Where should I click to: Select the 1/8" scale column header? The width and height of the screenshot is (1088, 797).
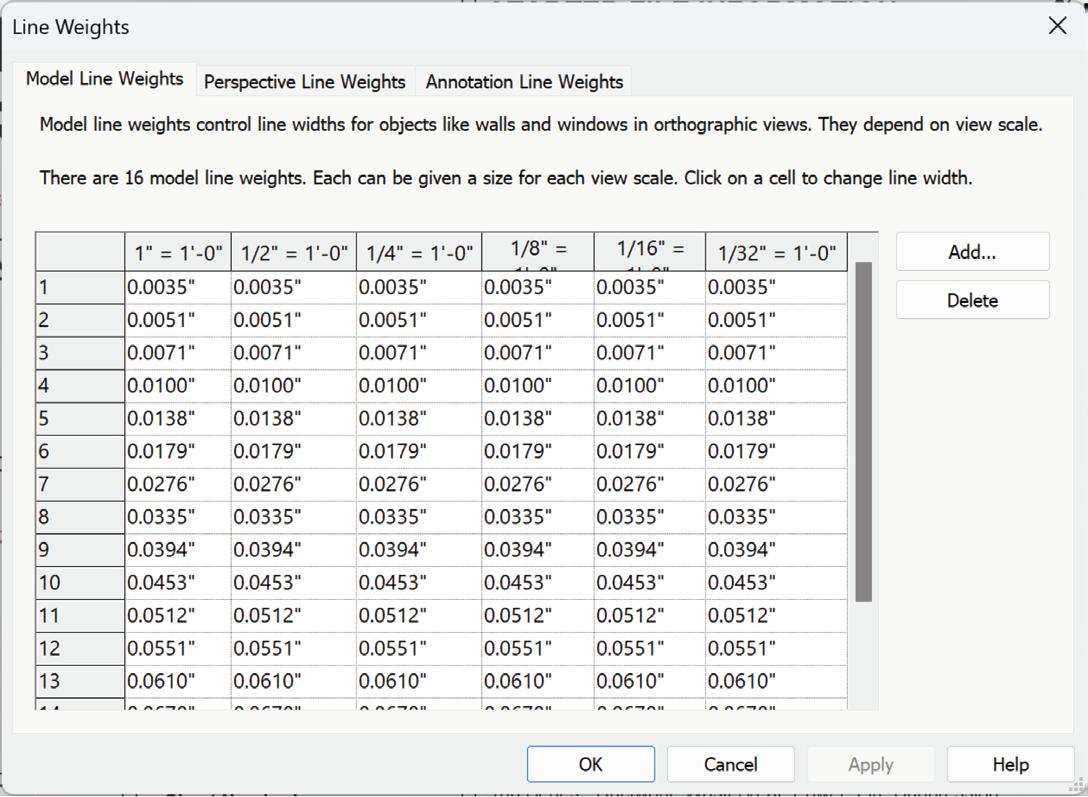point(538,252)
